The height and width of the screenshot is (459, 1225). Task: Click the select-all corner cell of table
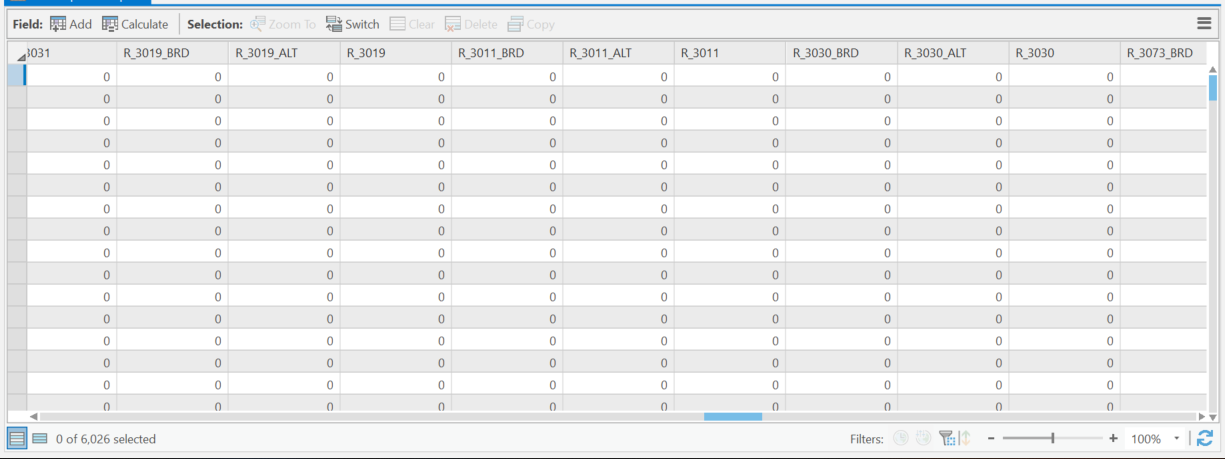(x=17, y=53)
